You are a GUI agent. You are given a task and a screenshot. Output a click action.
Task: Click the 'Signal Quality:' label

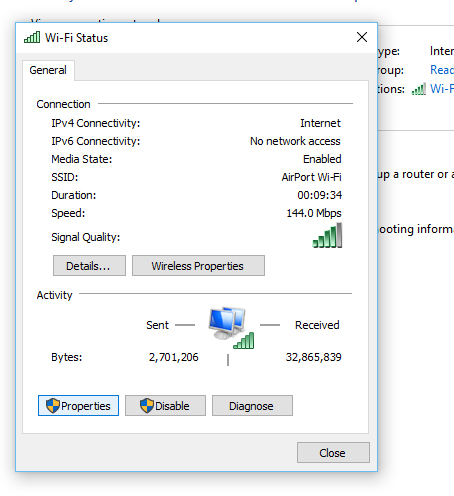(x=86, y=237)
